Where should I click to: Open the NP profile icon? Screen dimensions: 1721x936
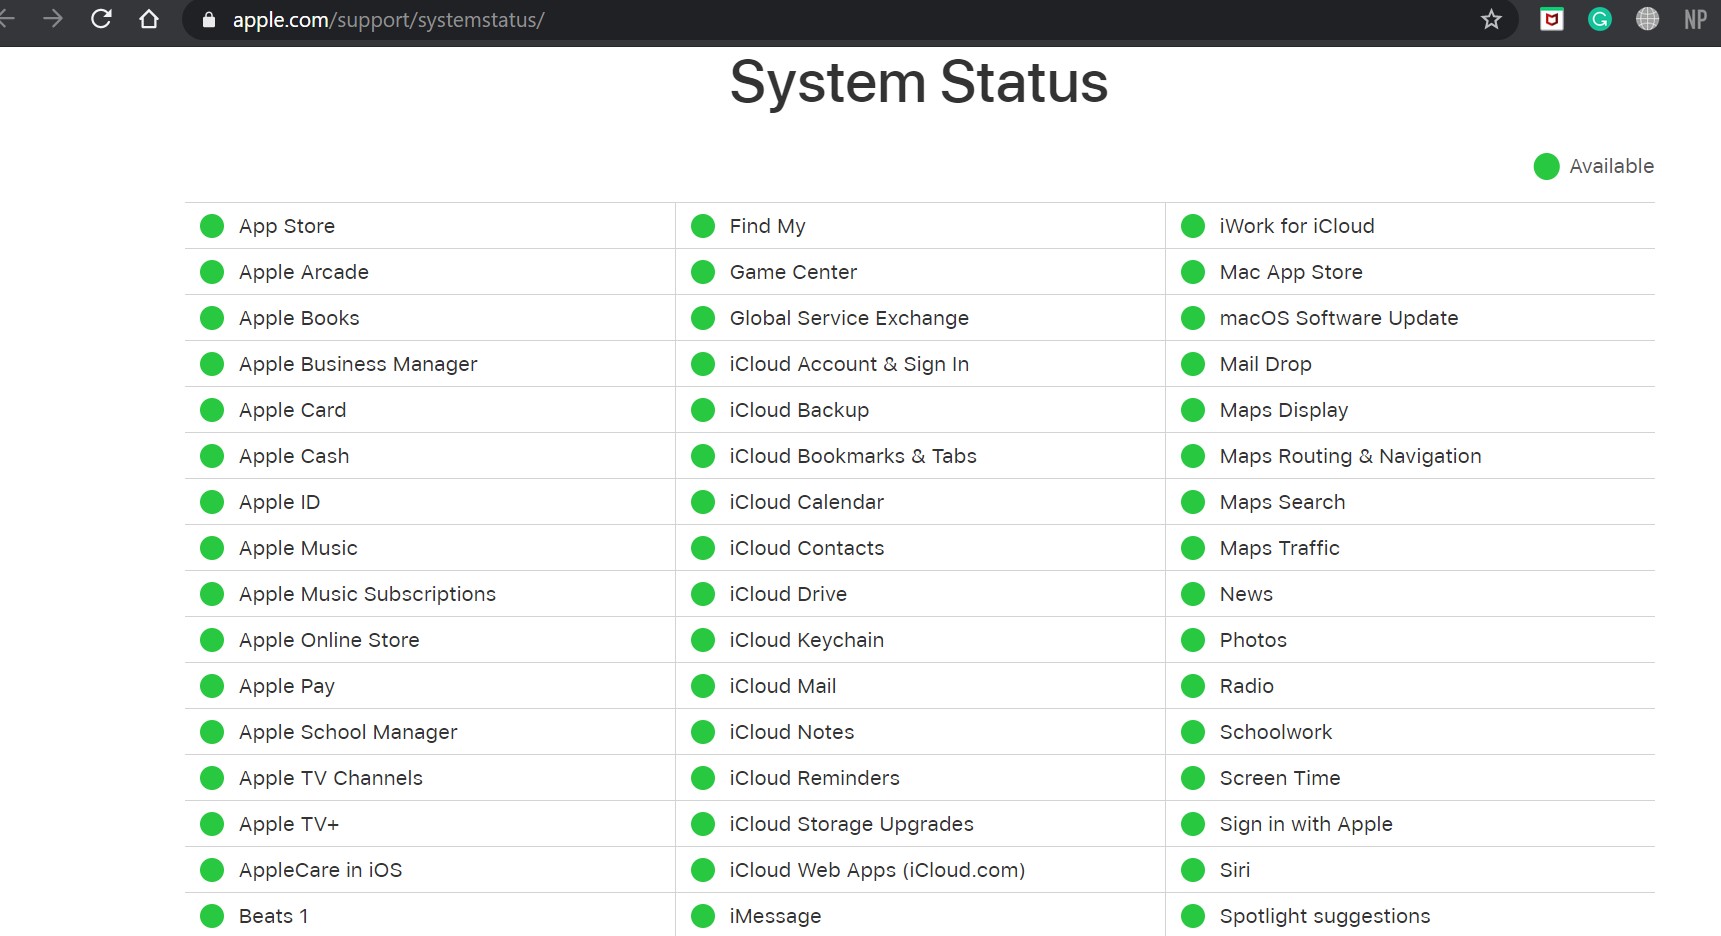tap(1695, 19)
